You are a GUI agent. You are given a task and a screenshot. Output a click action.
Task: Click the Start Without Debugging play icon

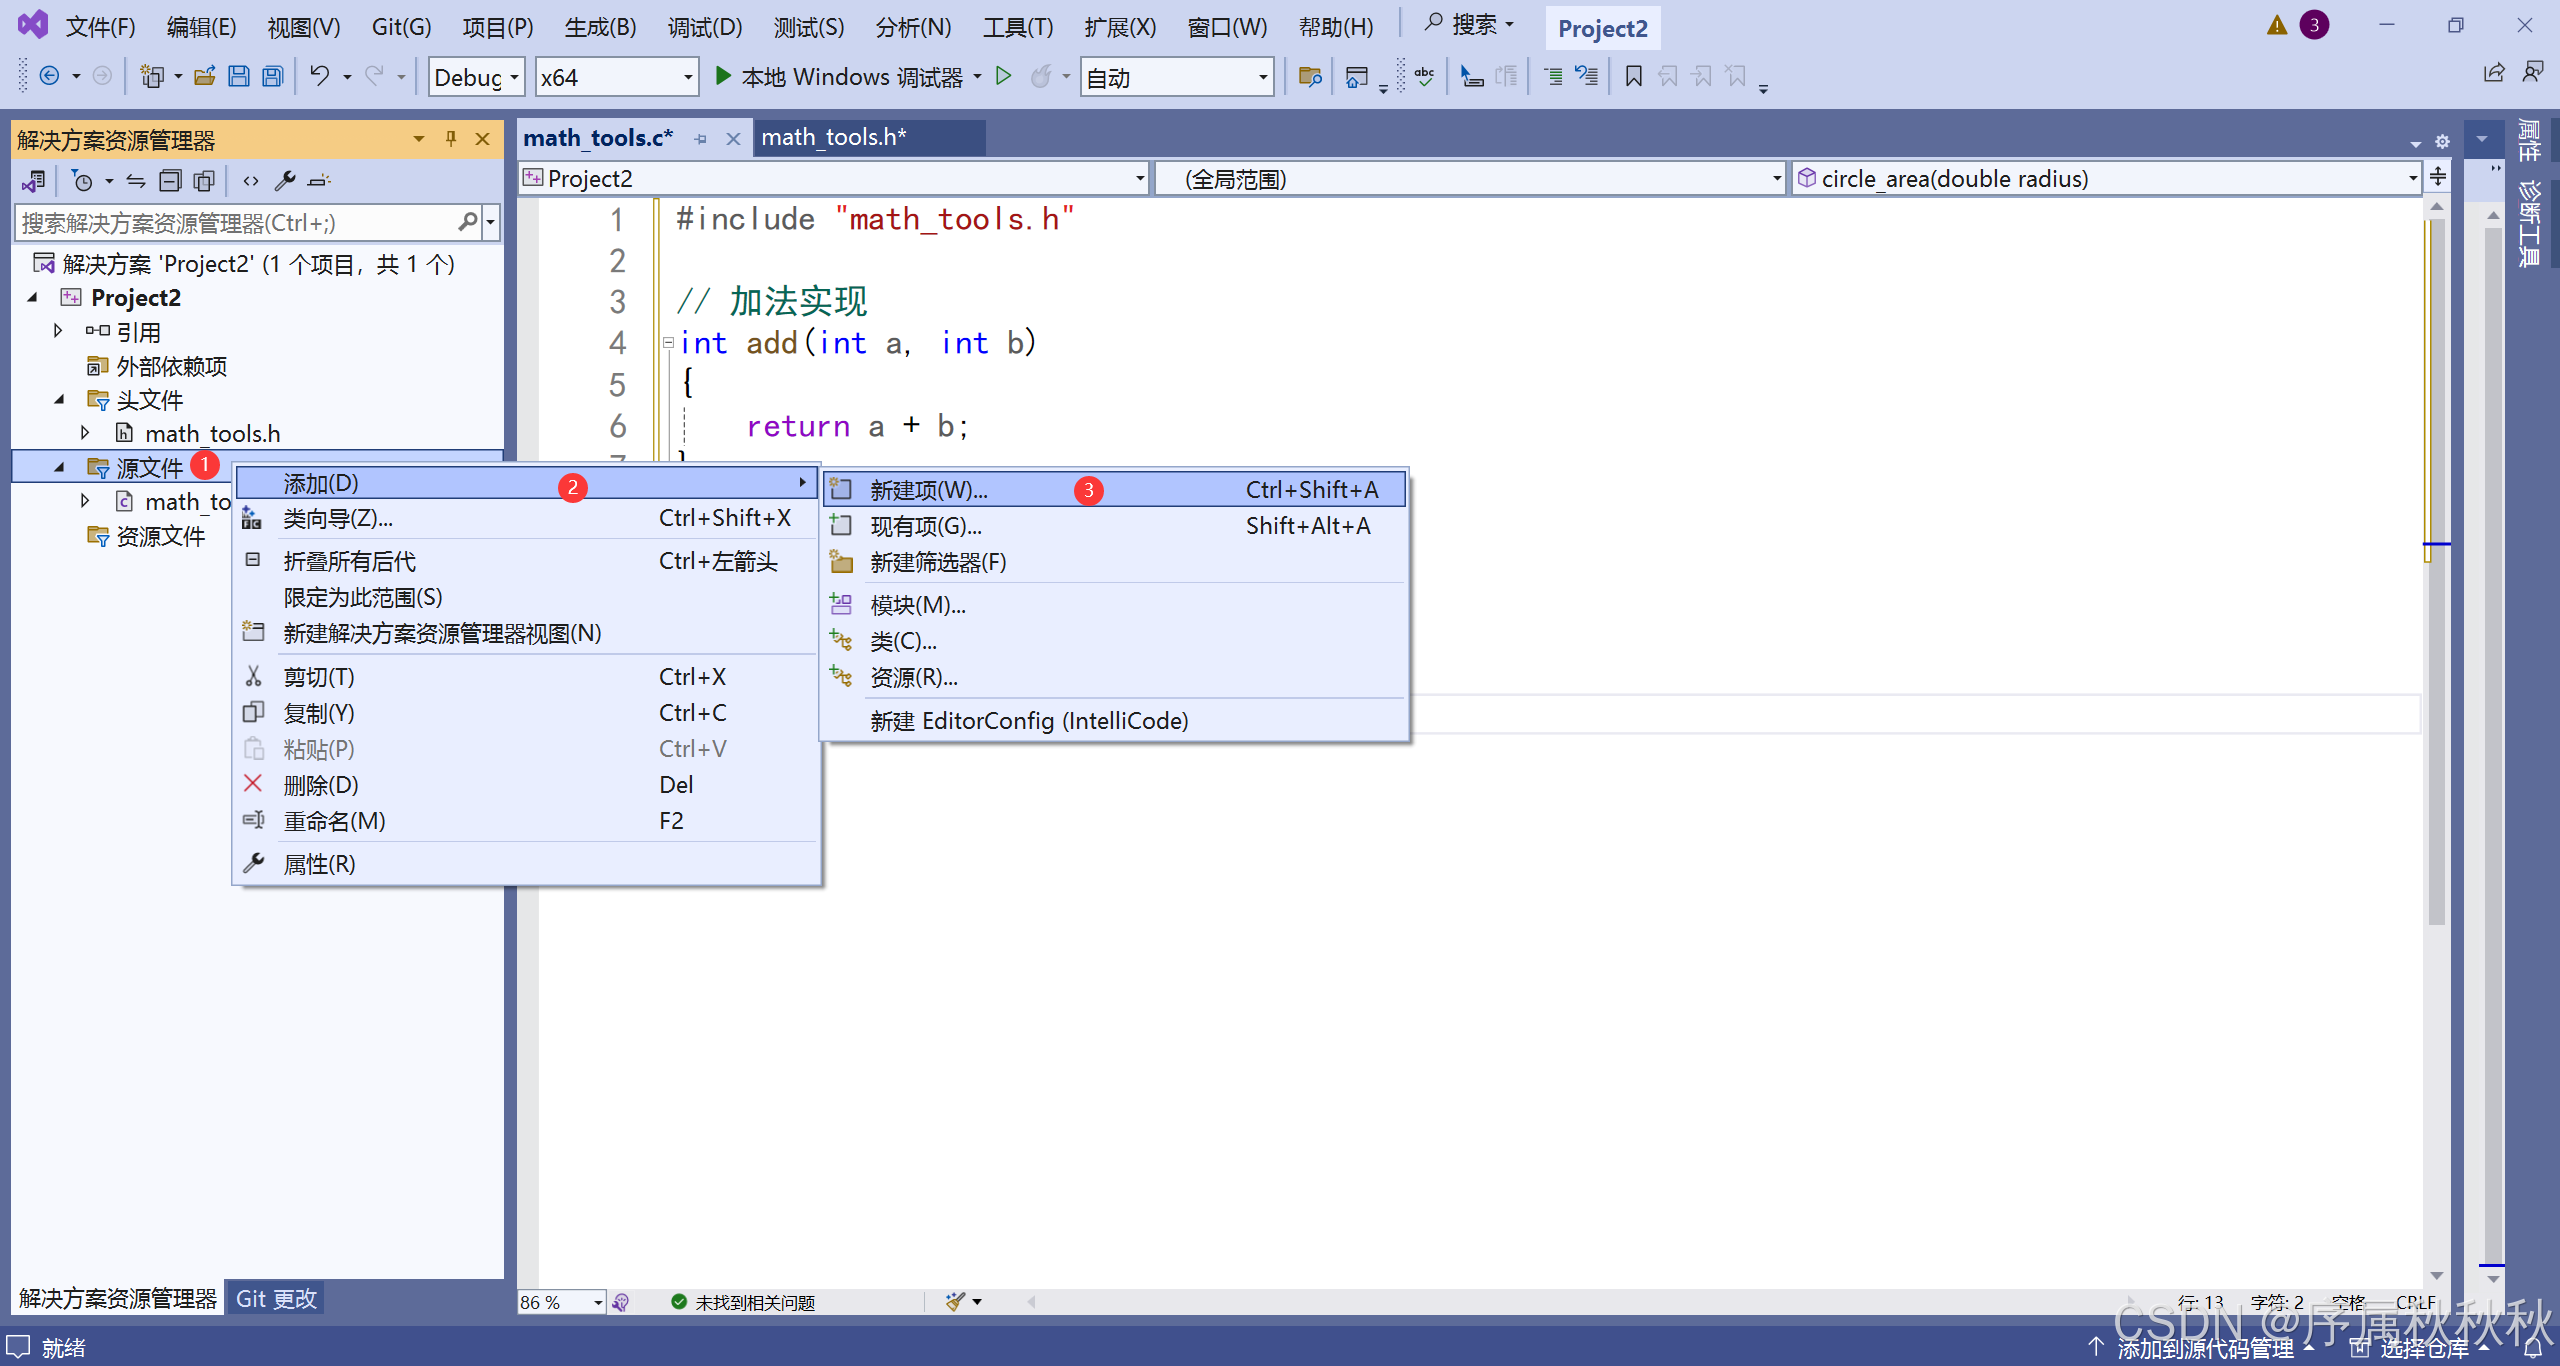click(x=1004, y=77)
